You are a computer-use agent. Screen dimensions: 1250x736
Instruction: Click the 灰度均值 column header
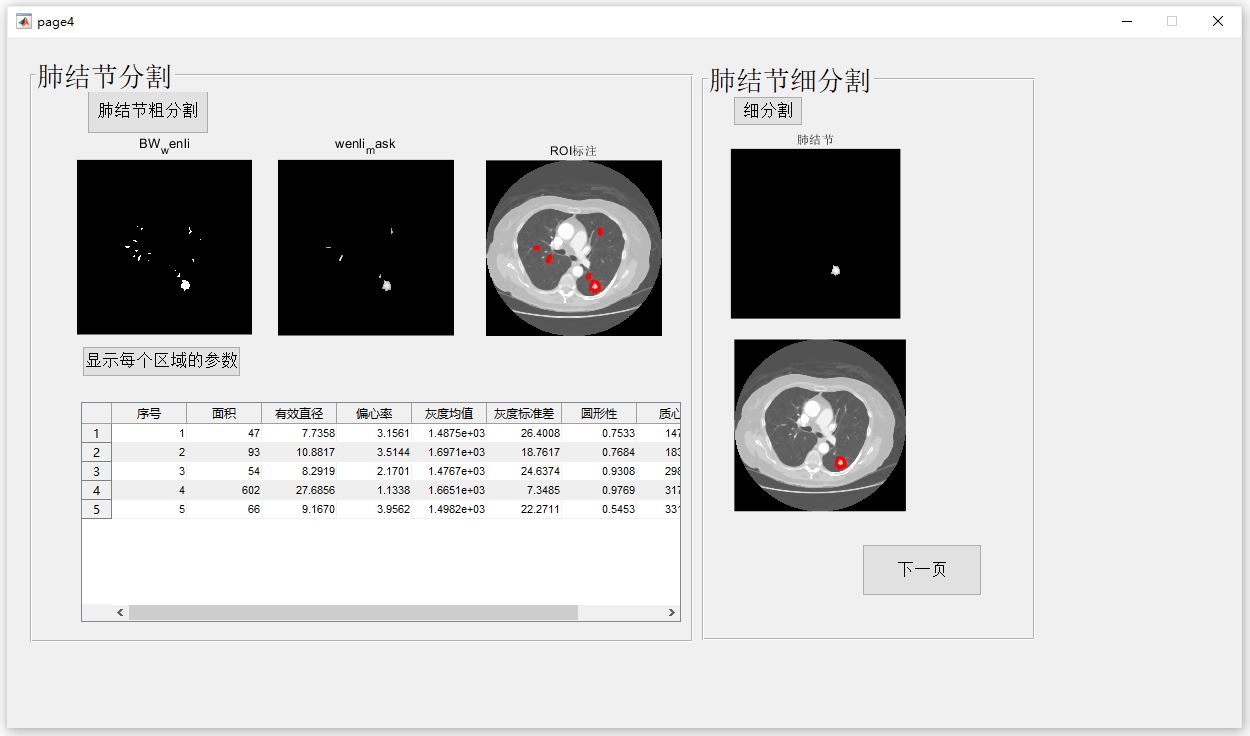click(449, 414)
